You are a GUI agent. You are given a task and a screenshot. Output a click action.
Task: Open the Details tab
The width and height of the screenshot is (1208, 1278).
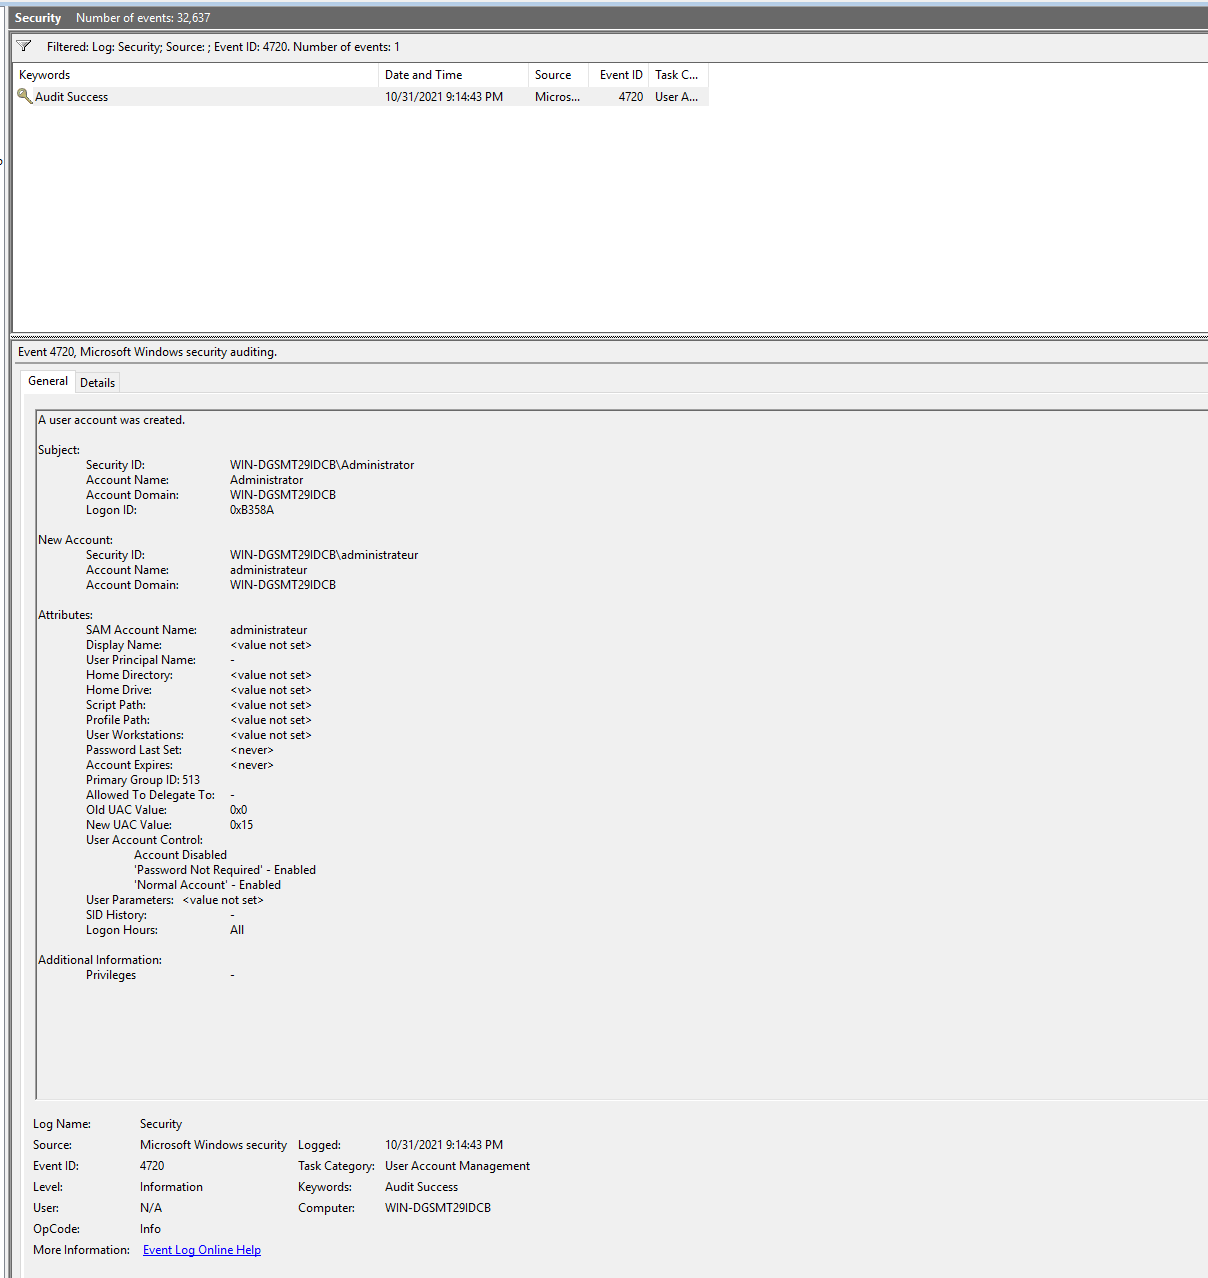97,382
